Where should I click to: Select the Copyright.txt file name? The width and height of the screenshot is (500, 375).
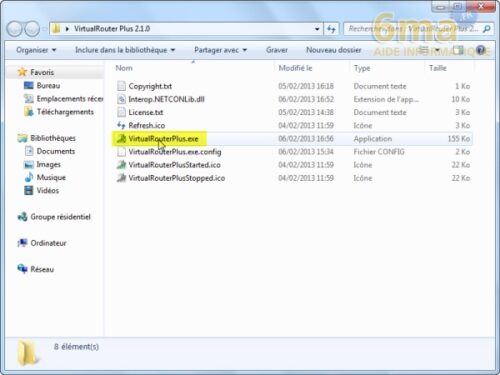150,86
